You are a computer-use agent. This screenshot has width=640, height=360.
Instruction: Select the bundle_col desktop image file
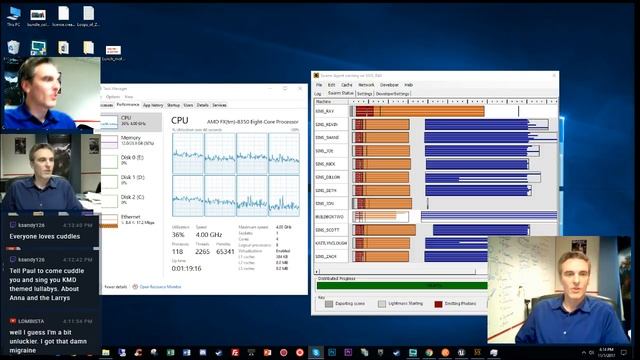pos(38,18)
